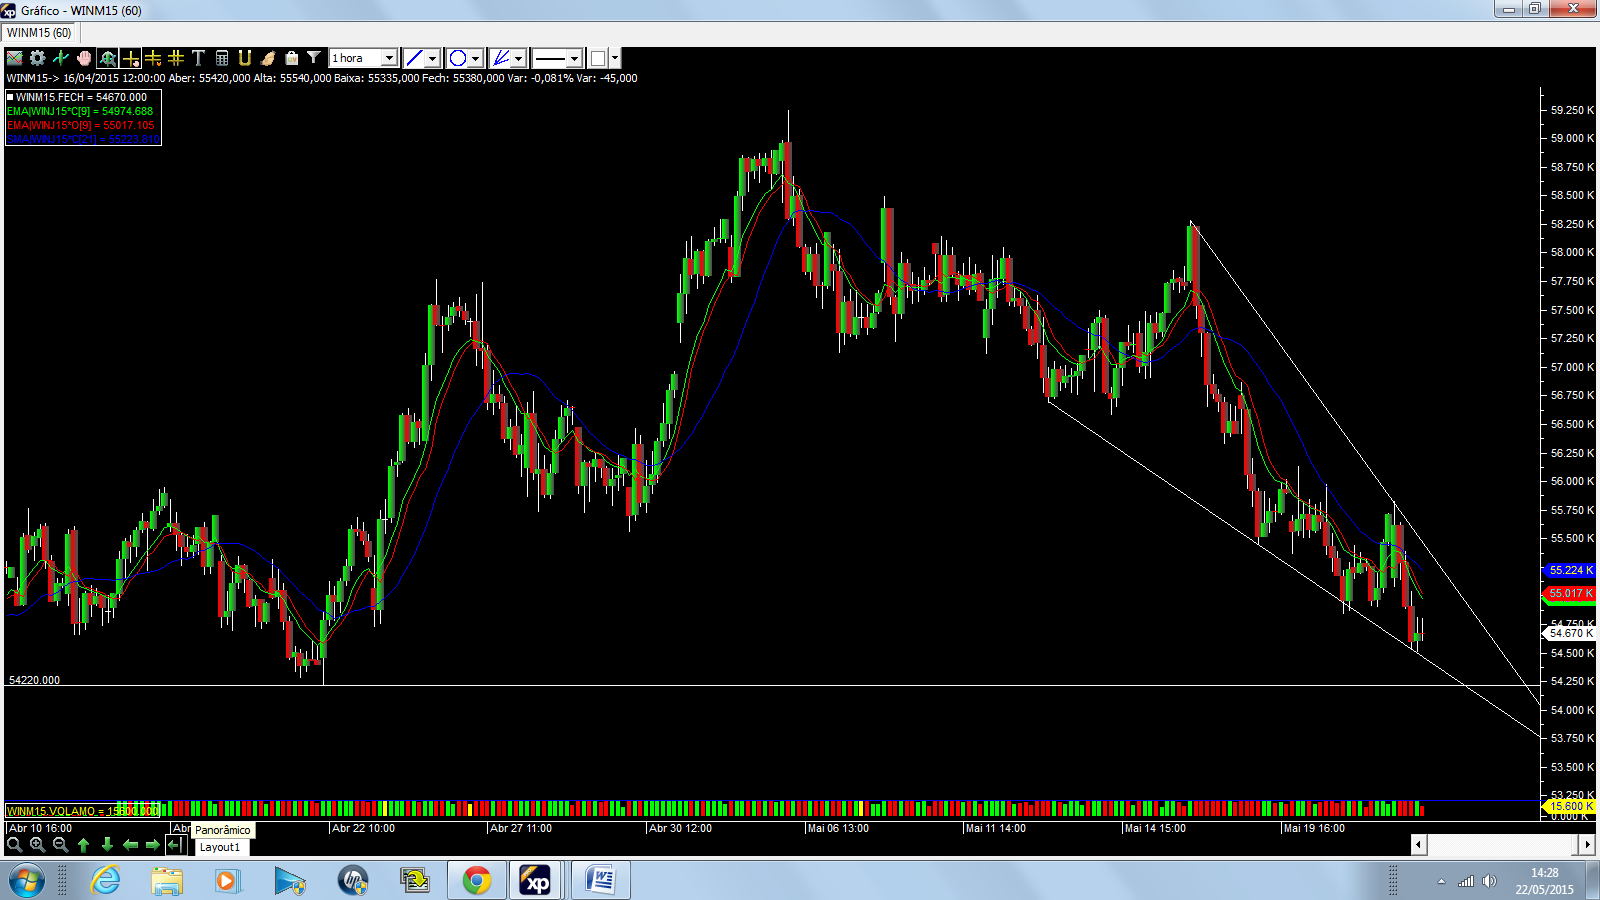Select the hand pan tool
This screenshot has width=1600, height=900.
pyautogui.click(x=84, y=58)
